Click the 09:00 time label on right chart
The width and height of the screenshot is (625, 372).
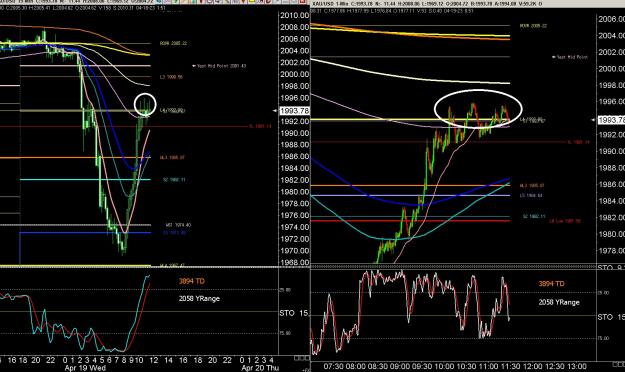pyautogui.click(x=399, y=366)
